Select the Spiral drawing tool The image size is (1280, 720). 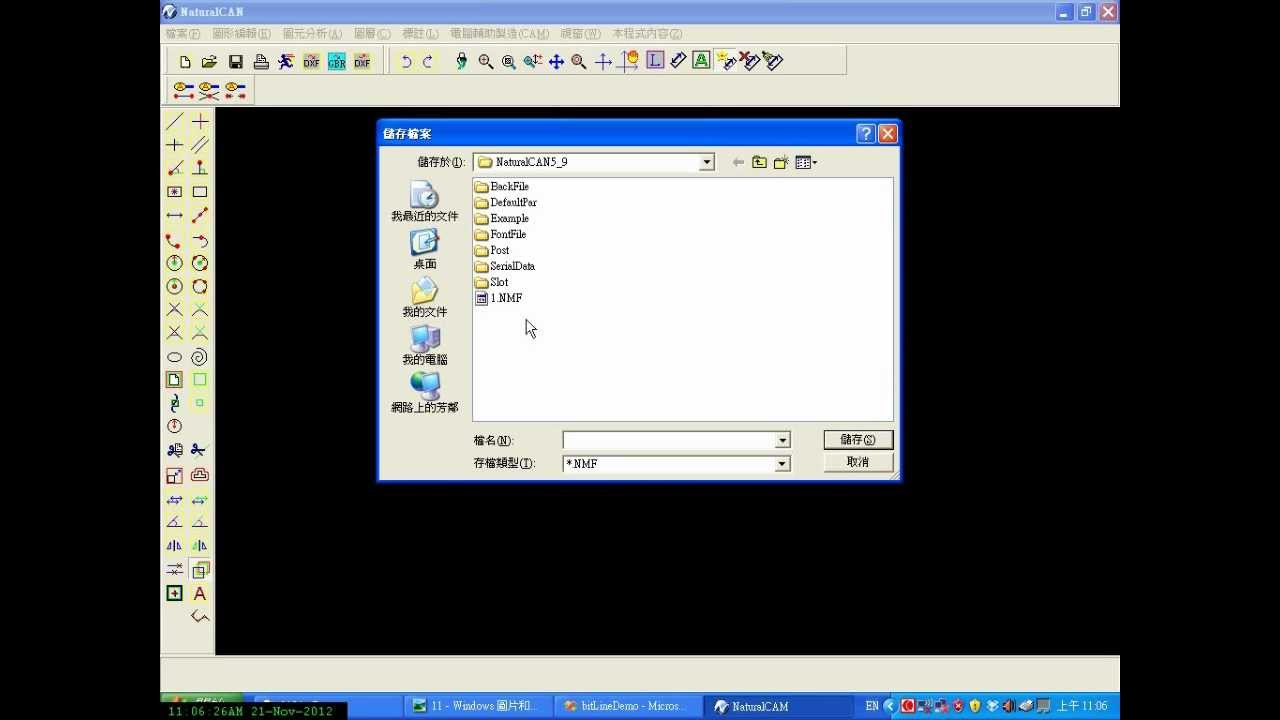point(200,357)
